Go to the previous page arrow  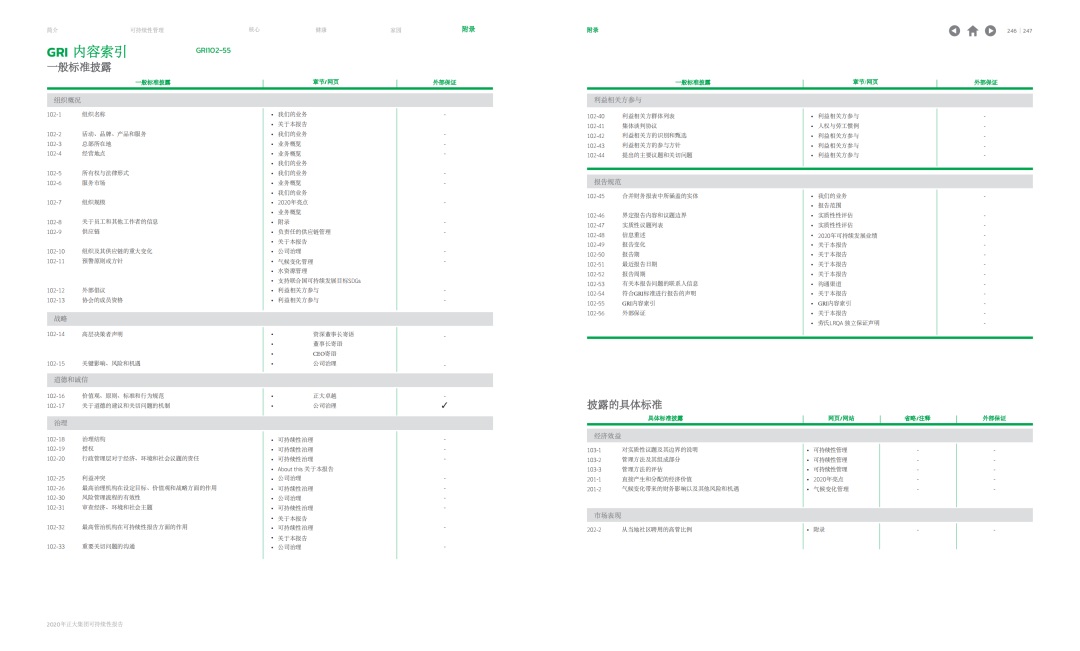tap(955, 31)
